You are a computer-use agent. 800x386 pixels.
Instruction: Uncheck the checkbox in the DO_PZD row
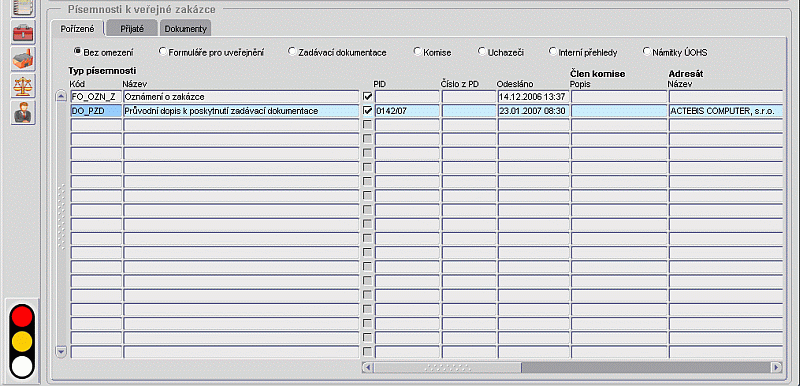(x=367, y=111)
